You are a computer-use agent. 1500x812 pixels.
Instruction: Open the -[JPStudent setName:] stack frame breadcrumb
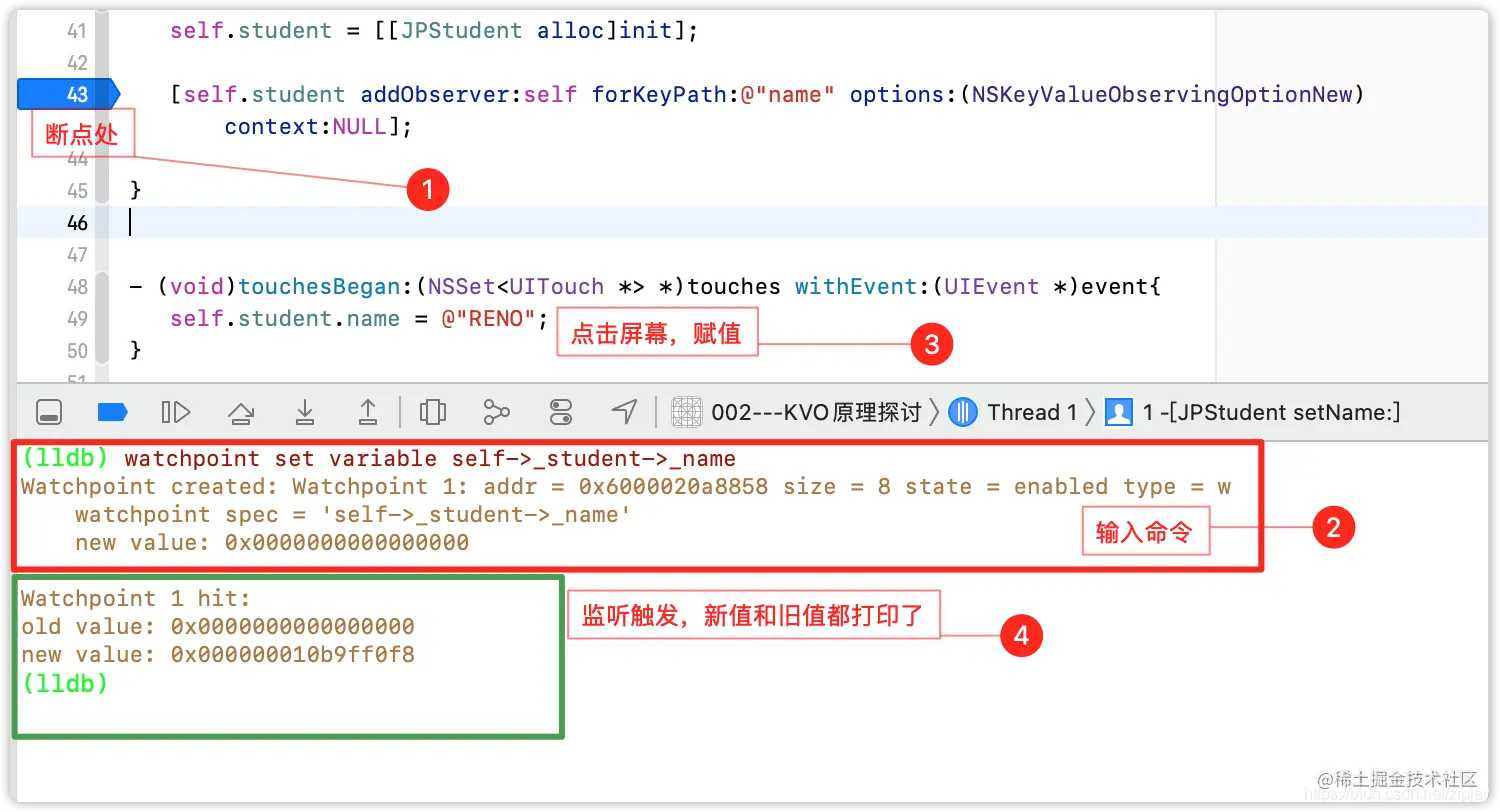[1252, 412]
